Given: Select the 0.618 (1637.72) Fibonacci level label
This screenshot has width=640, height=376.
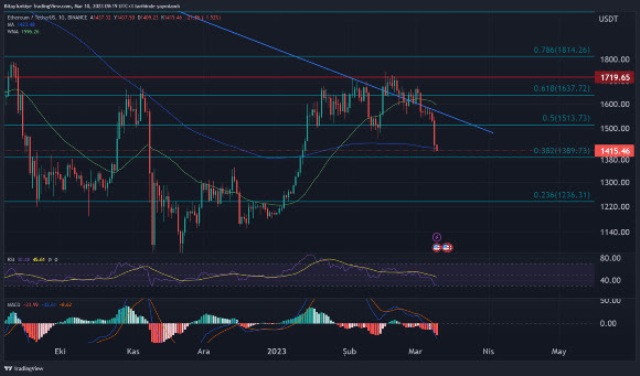Looking at the screenshot, I should (x=562, y=89).
